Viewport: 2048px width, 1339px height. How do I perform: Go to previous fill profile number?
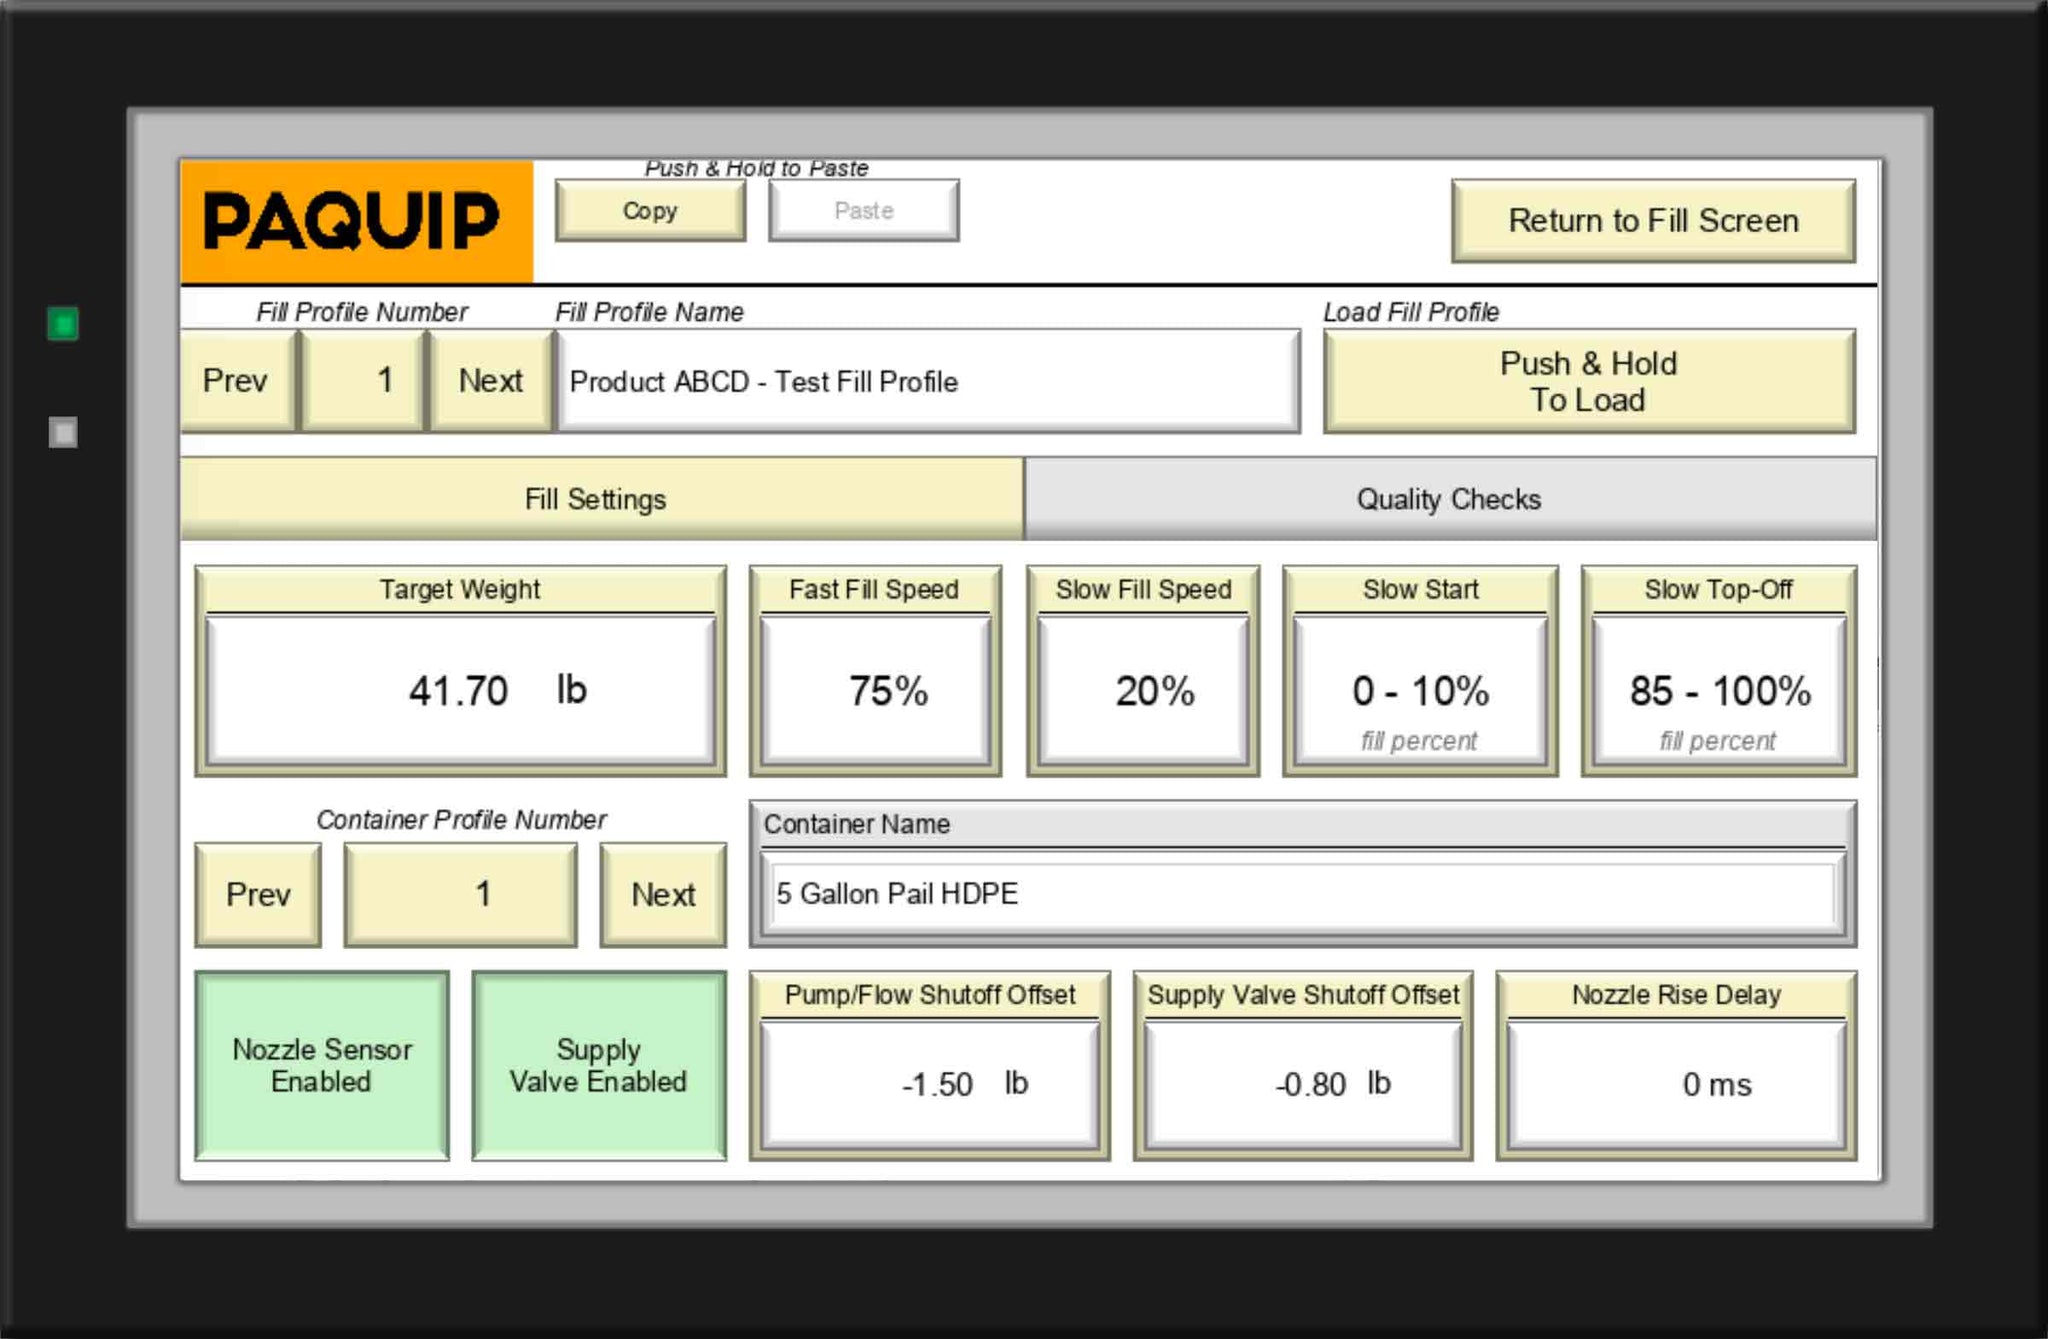tap(237, 381)
